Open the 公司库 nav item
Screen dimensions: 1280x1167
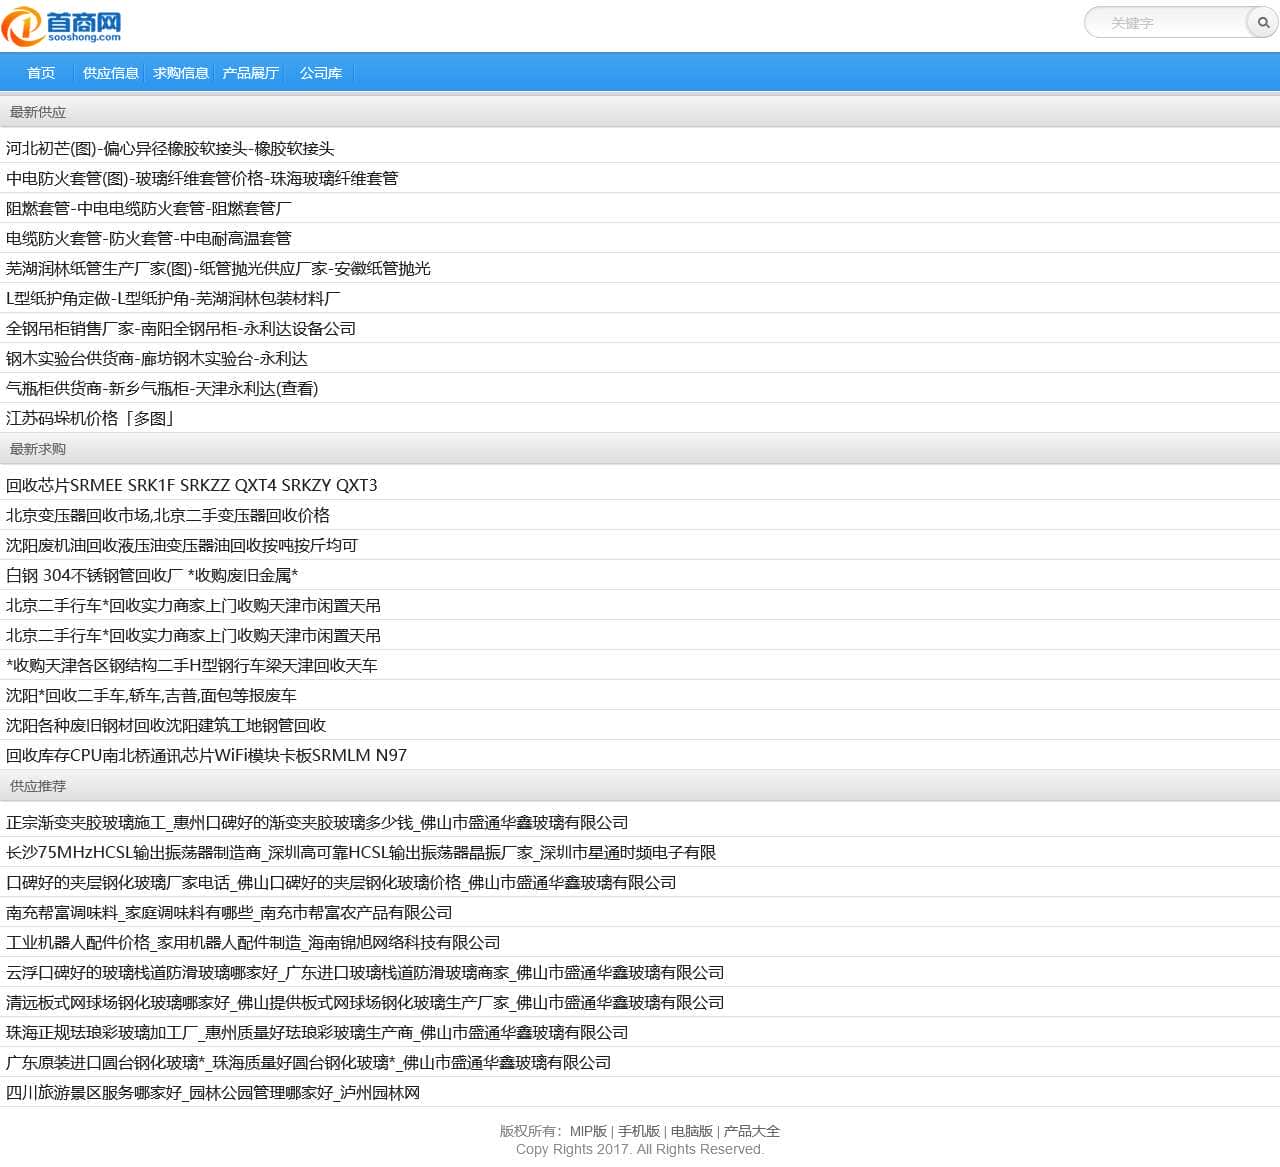pyautogui.click(x=321, y=73)
